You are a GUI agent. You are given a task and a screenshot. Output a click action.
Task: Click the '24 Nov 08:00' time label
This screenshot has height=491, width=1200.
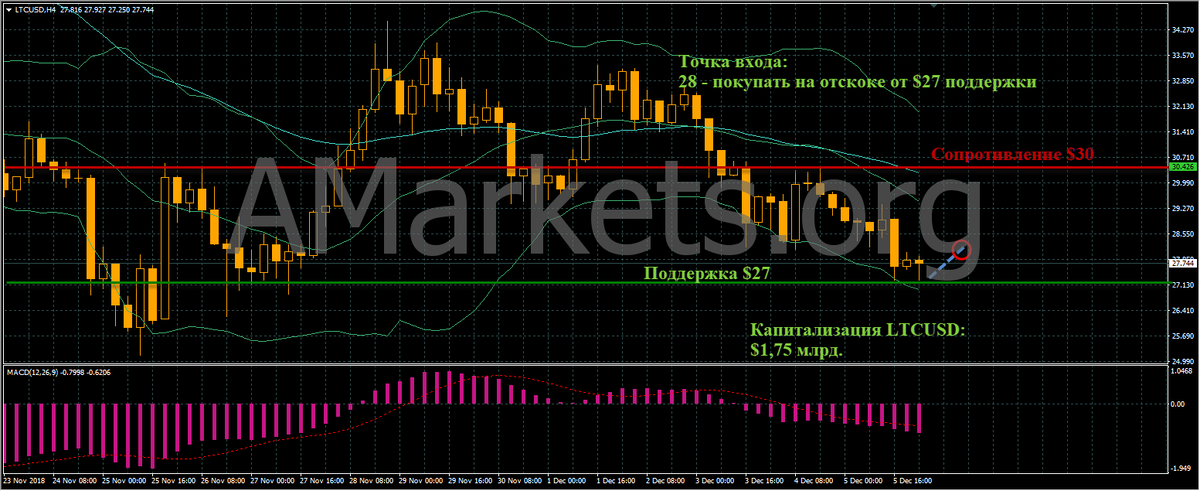coord(73,480)
